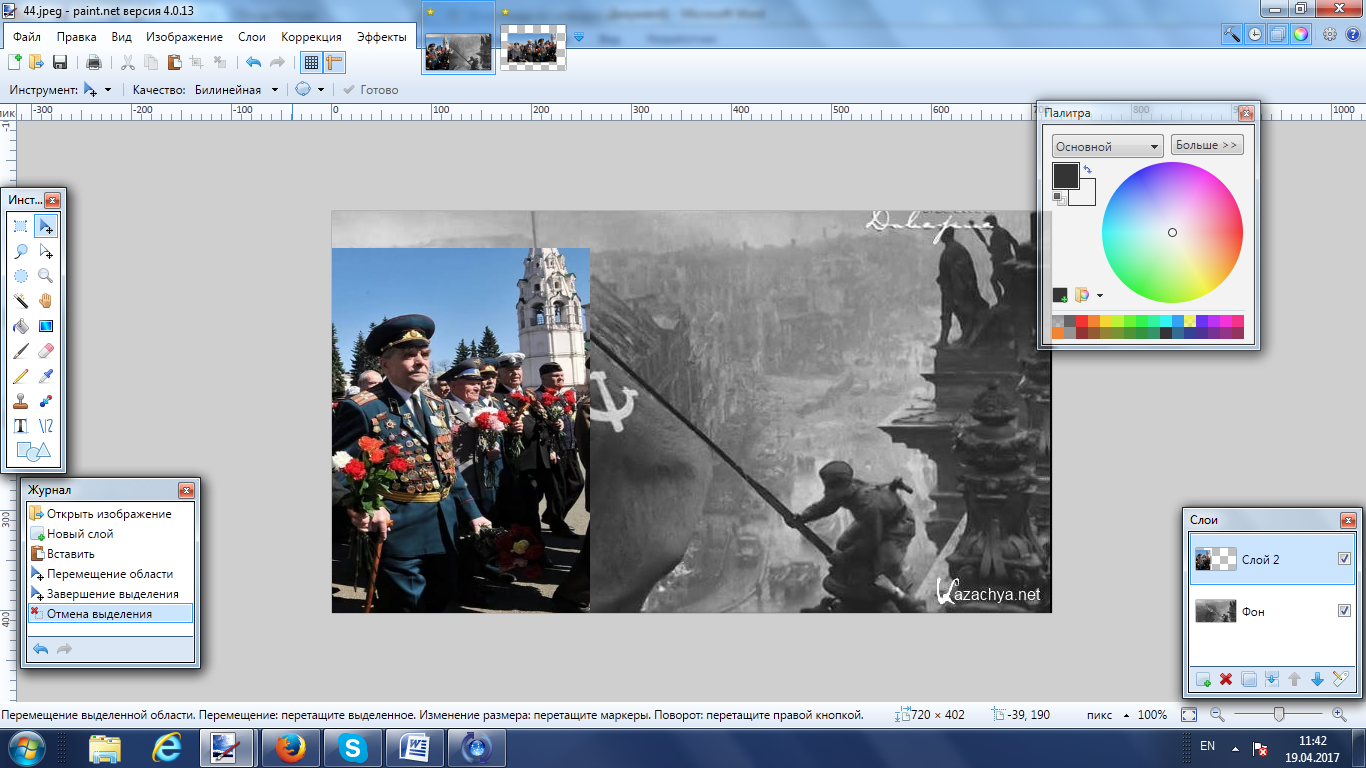Select the Gradient tool
This screenshot has height=768, width=1366.
(x=46, y=326)
